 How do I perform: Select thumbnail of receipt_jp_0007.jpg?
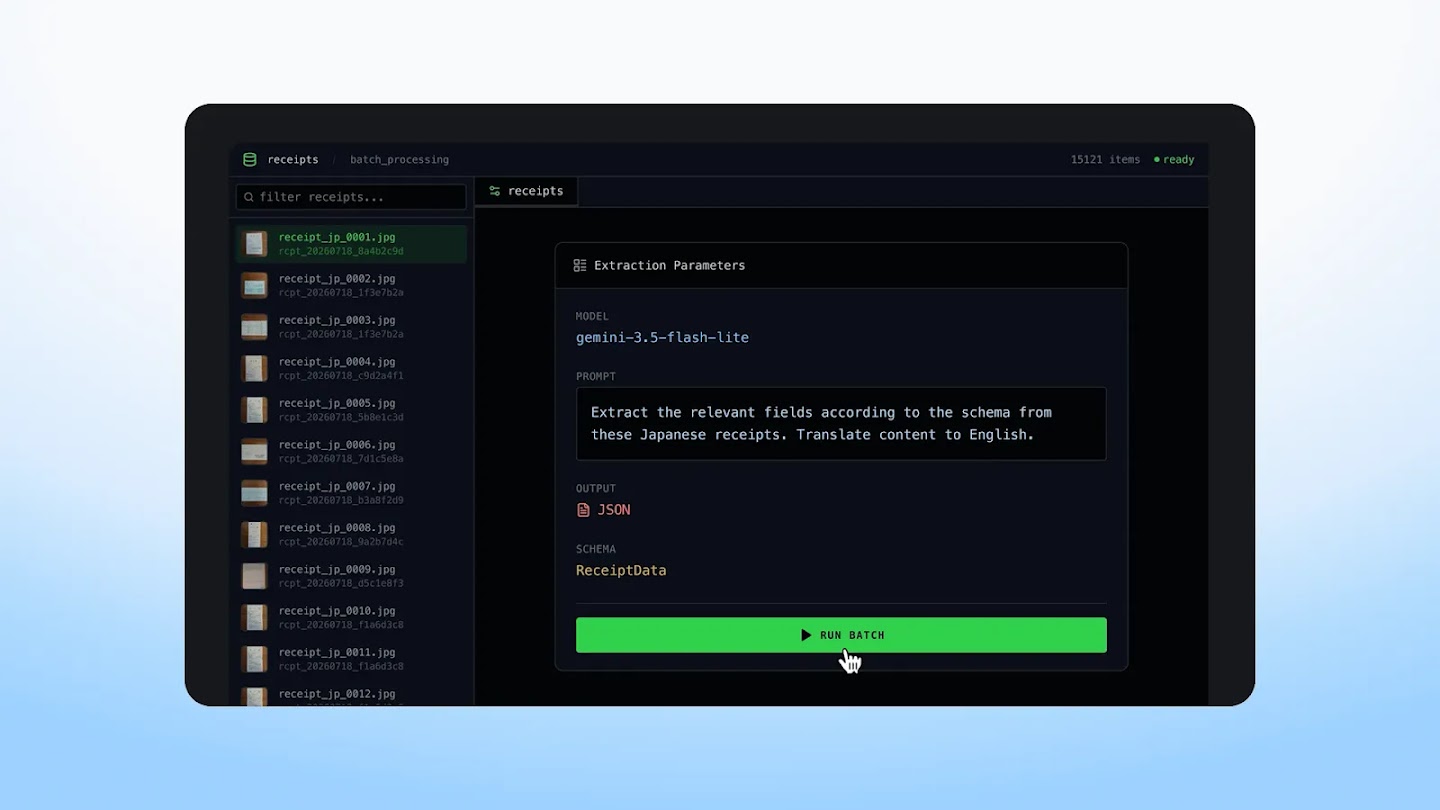pos(254,493)
